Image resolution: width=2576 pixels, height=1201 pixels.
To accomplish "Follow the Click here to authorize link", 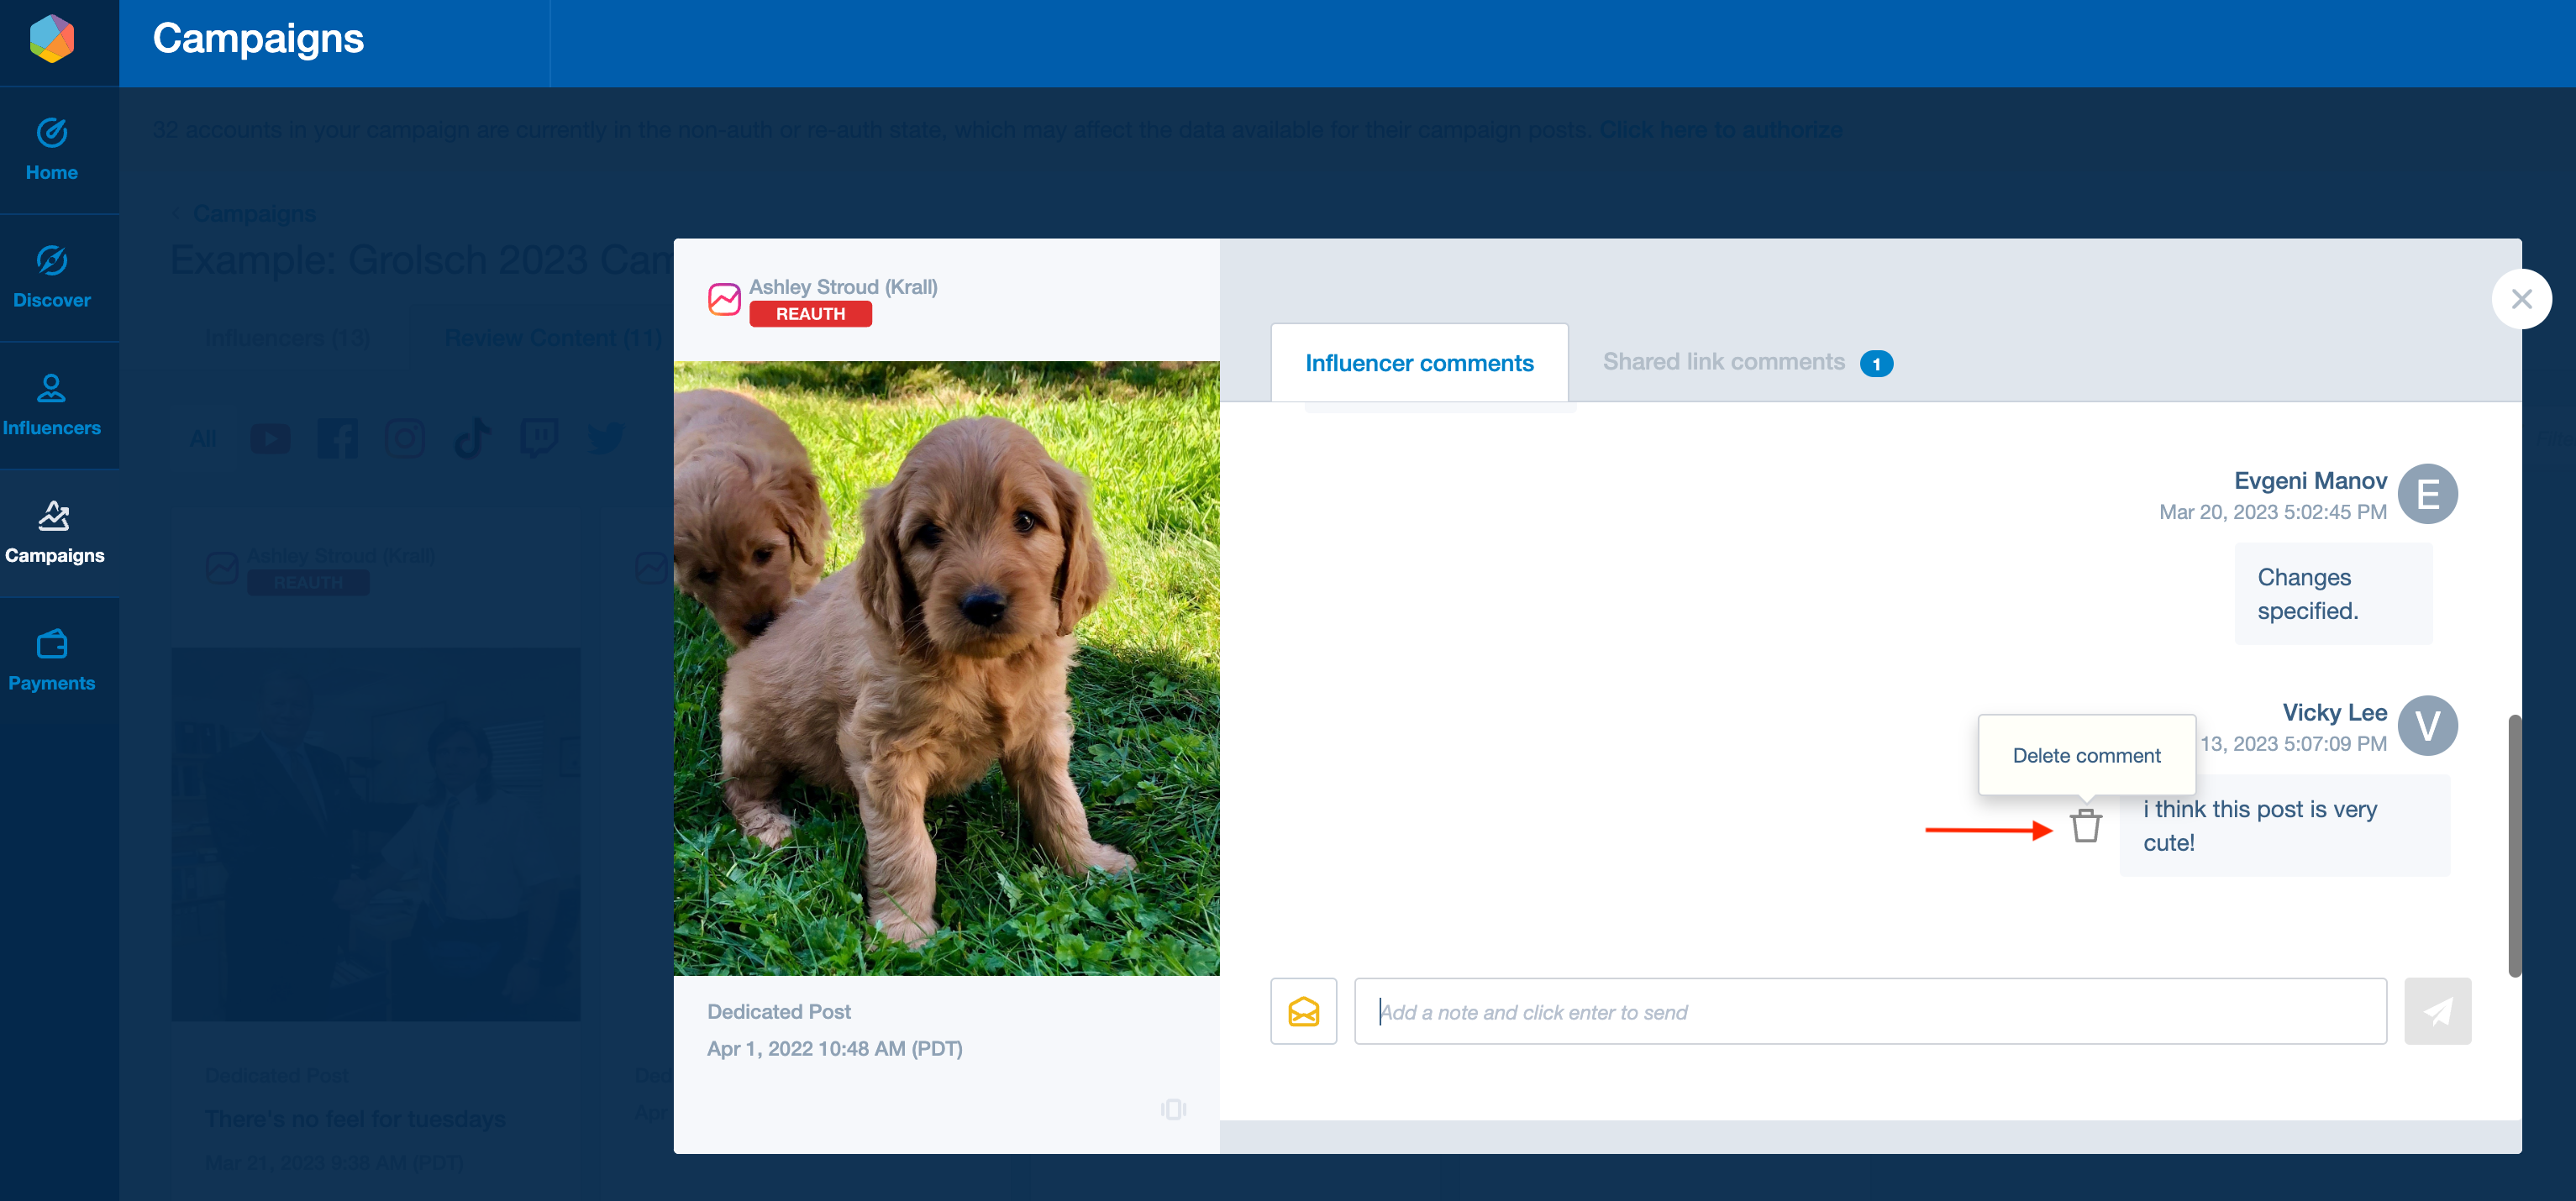I will coord(1720,130).
